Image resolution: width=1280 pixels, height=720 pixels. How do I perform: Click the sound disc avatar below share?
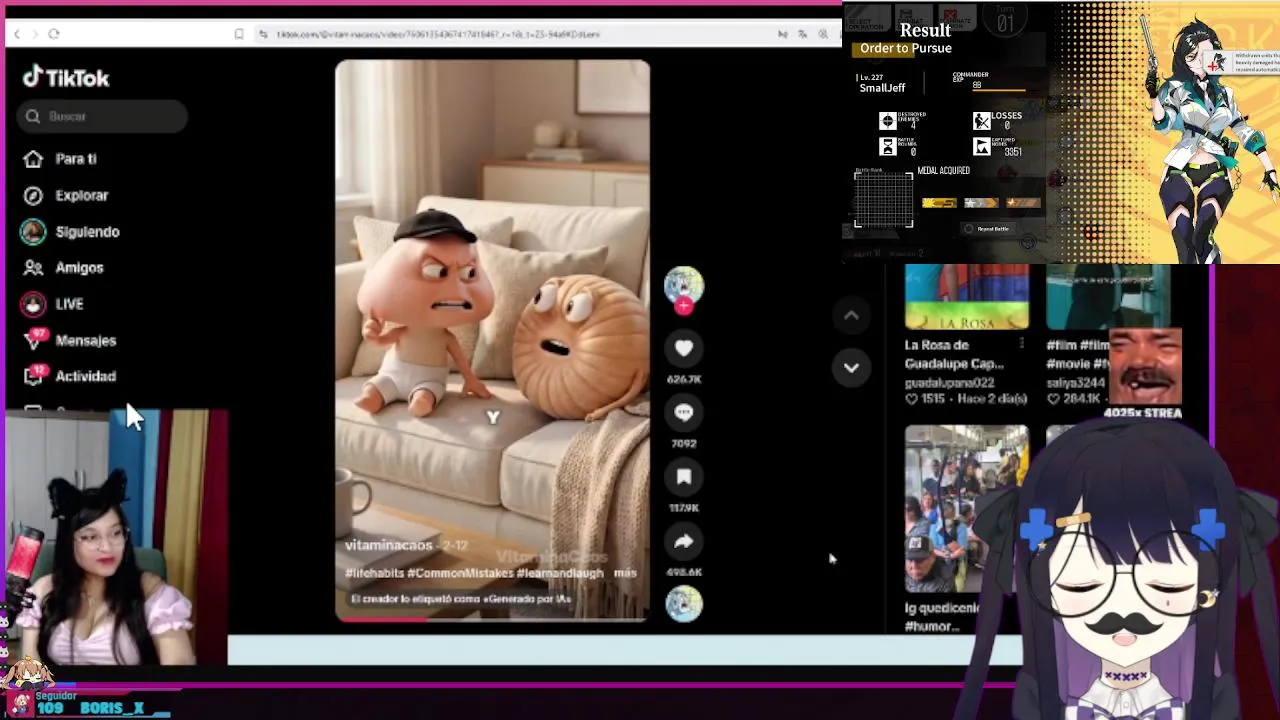point(684,603)
